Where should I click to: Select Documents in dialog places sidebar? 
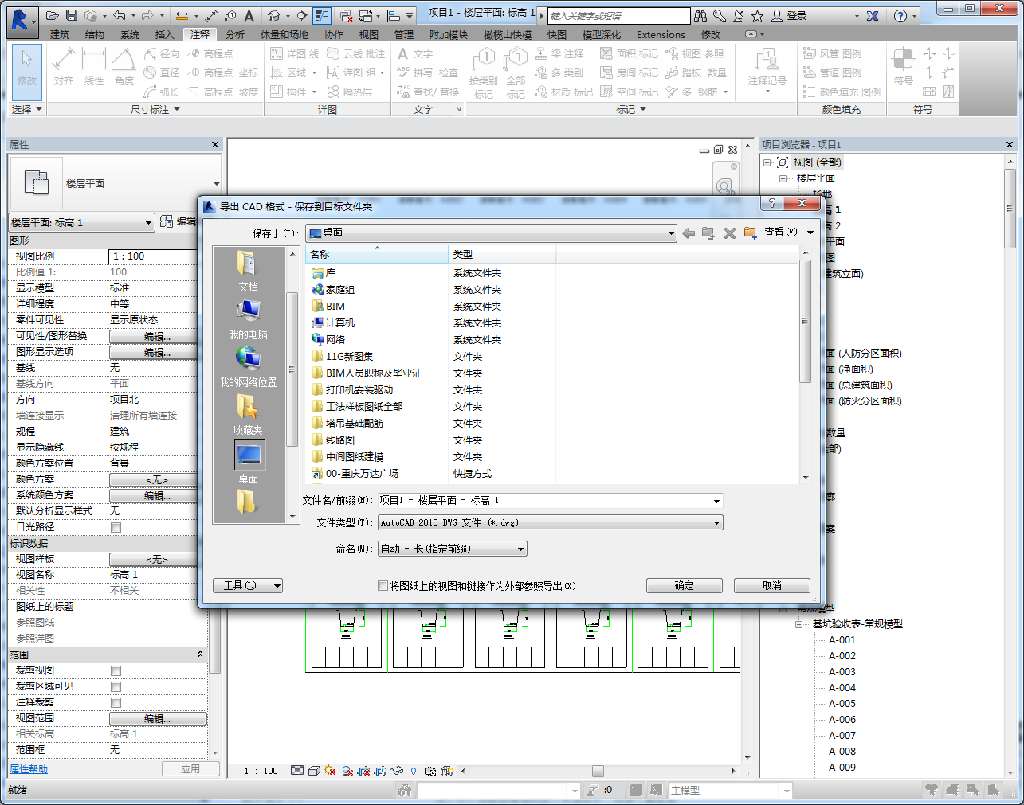click(x=248, y=270)
